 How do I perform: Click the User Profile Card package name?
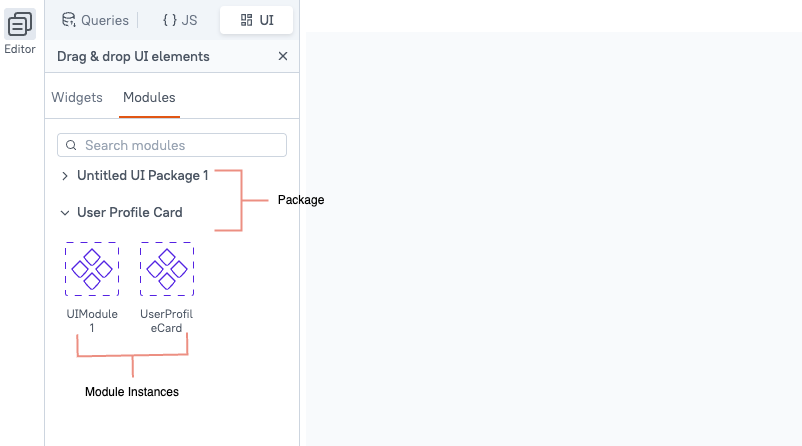130,213
